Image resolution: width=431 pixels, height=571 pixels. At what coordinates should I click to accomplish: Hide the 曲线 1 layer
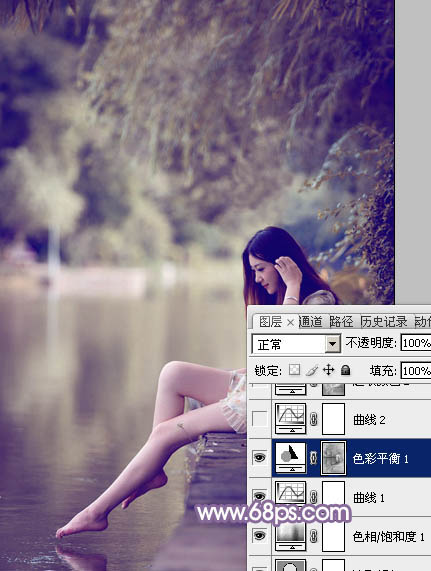coord(259,497)
